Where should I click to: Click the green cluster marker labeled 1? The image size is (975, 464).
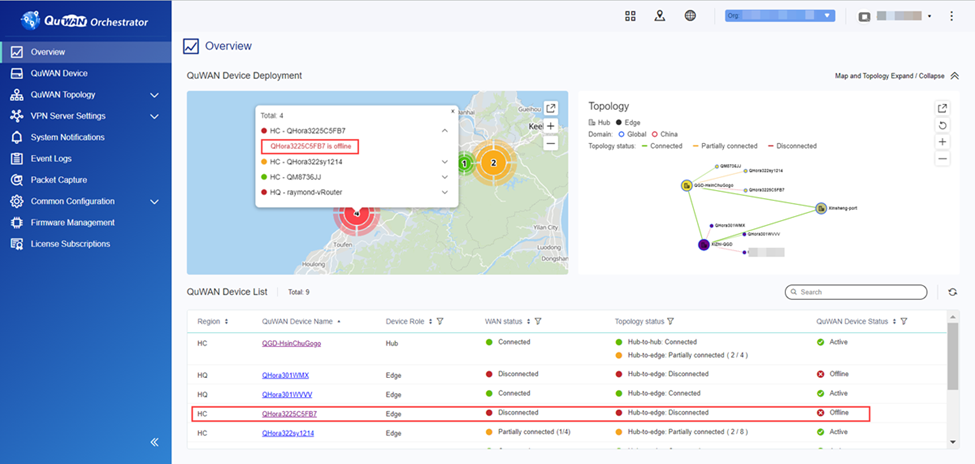coord(464,163)
